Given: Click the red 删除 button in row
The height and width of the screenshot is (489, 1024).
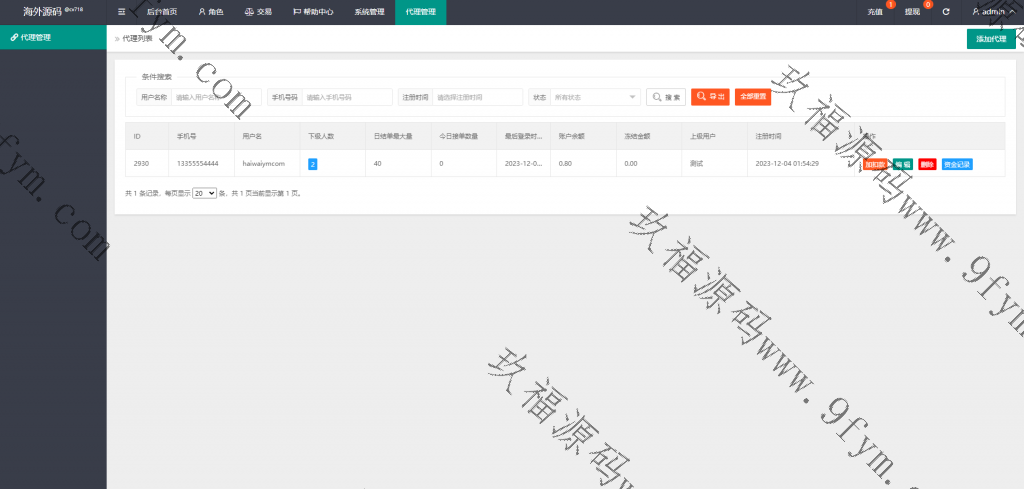Looking at the screenshot, I should click(927, 164).
